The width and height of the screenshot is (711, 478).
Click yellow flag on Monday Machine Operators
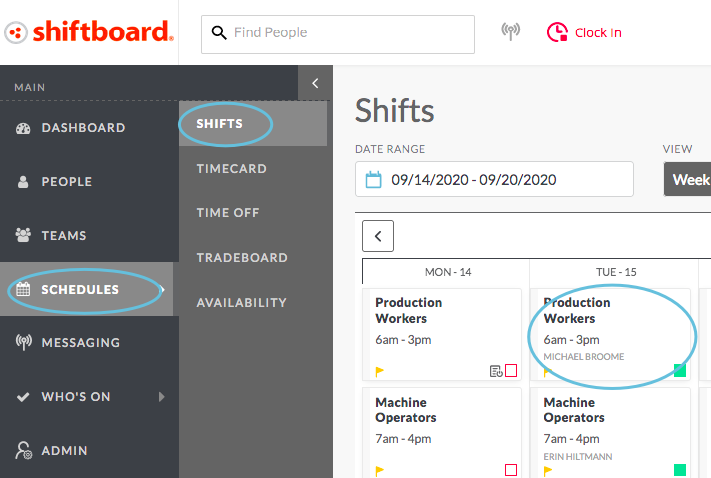[x=380, y=471]
